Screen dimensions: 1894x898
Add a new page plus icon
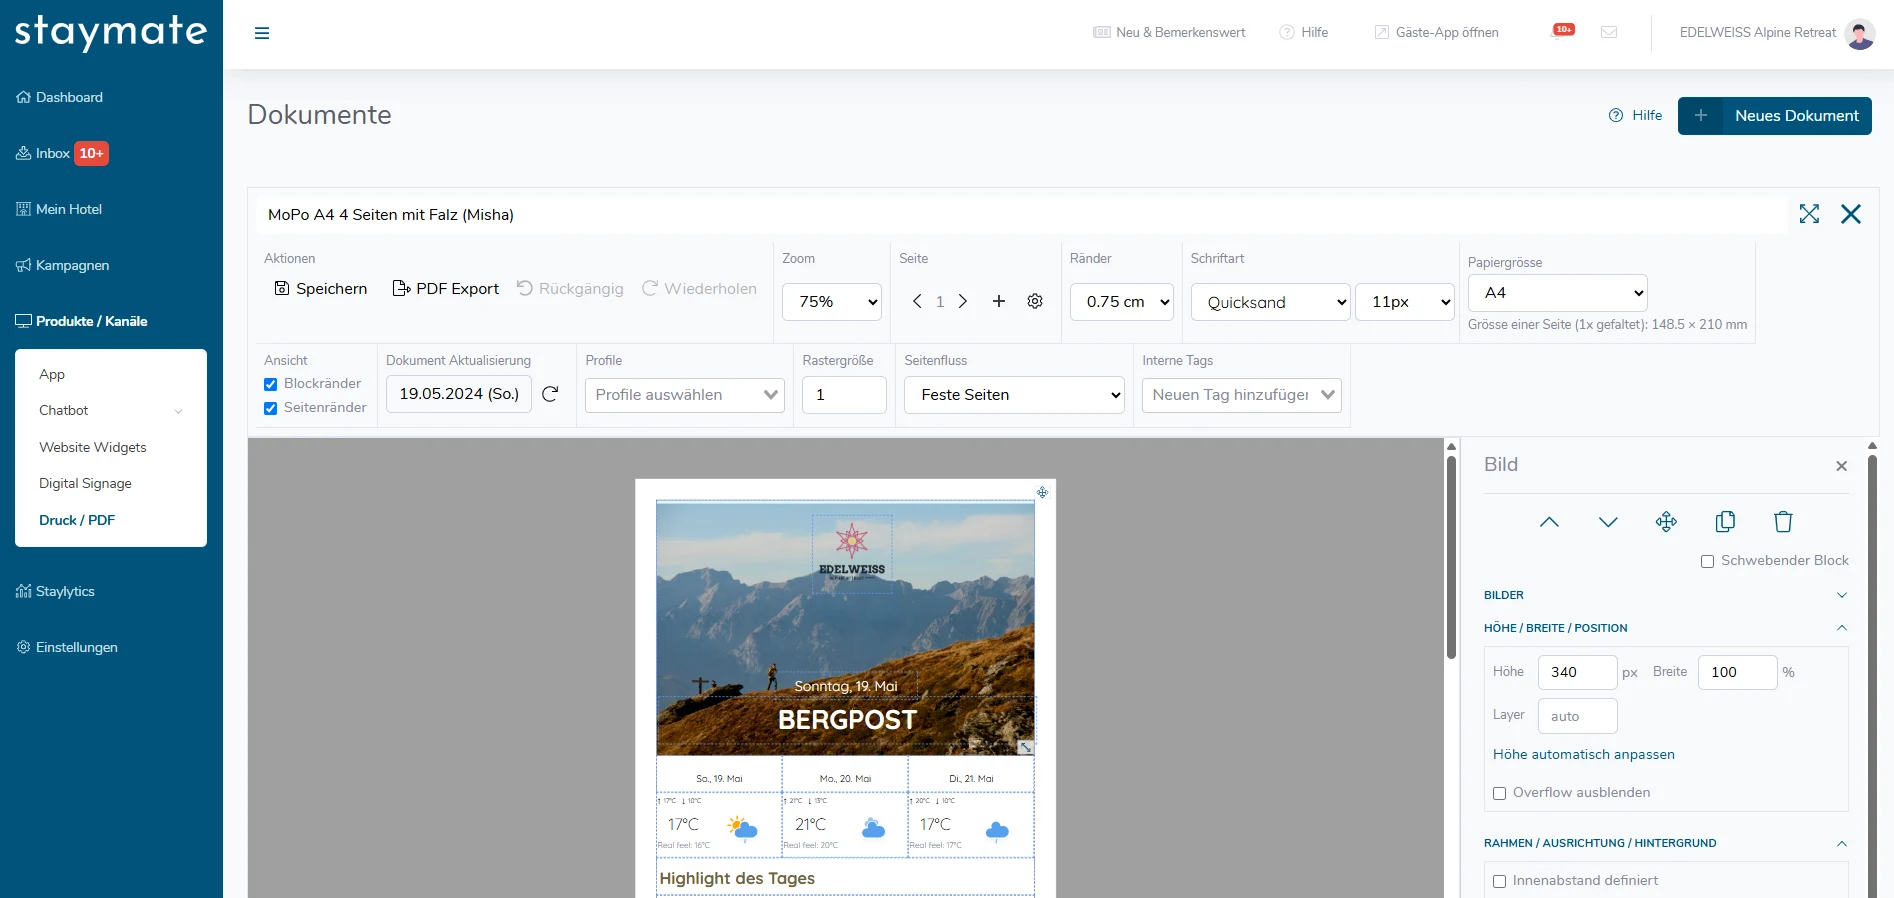(x=998, y=301)
